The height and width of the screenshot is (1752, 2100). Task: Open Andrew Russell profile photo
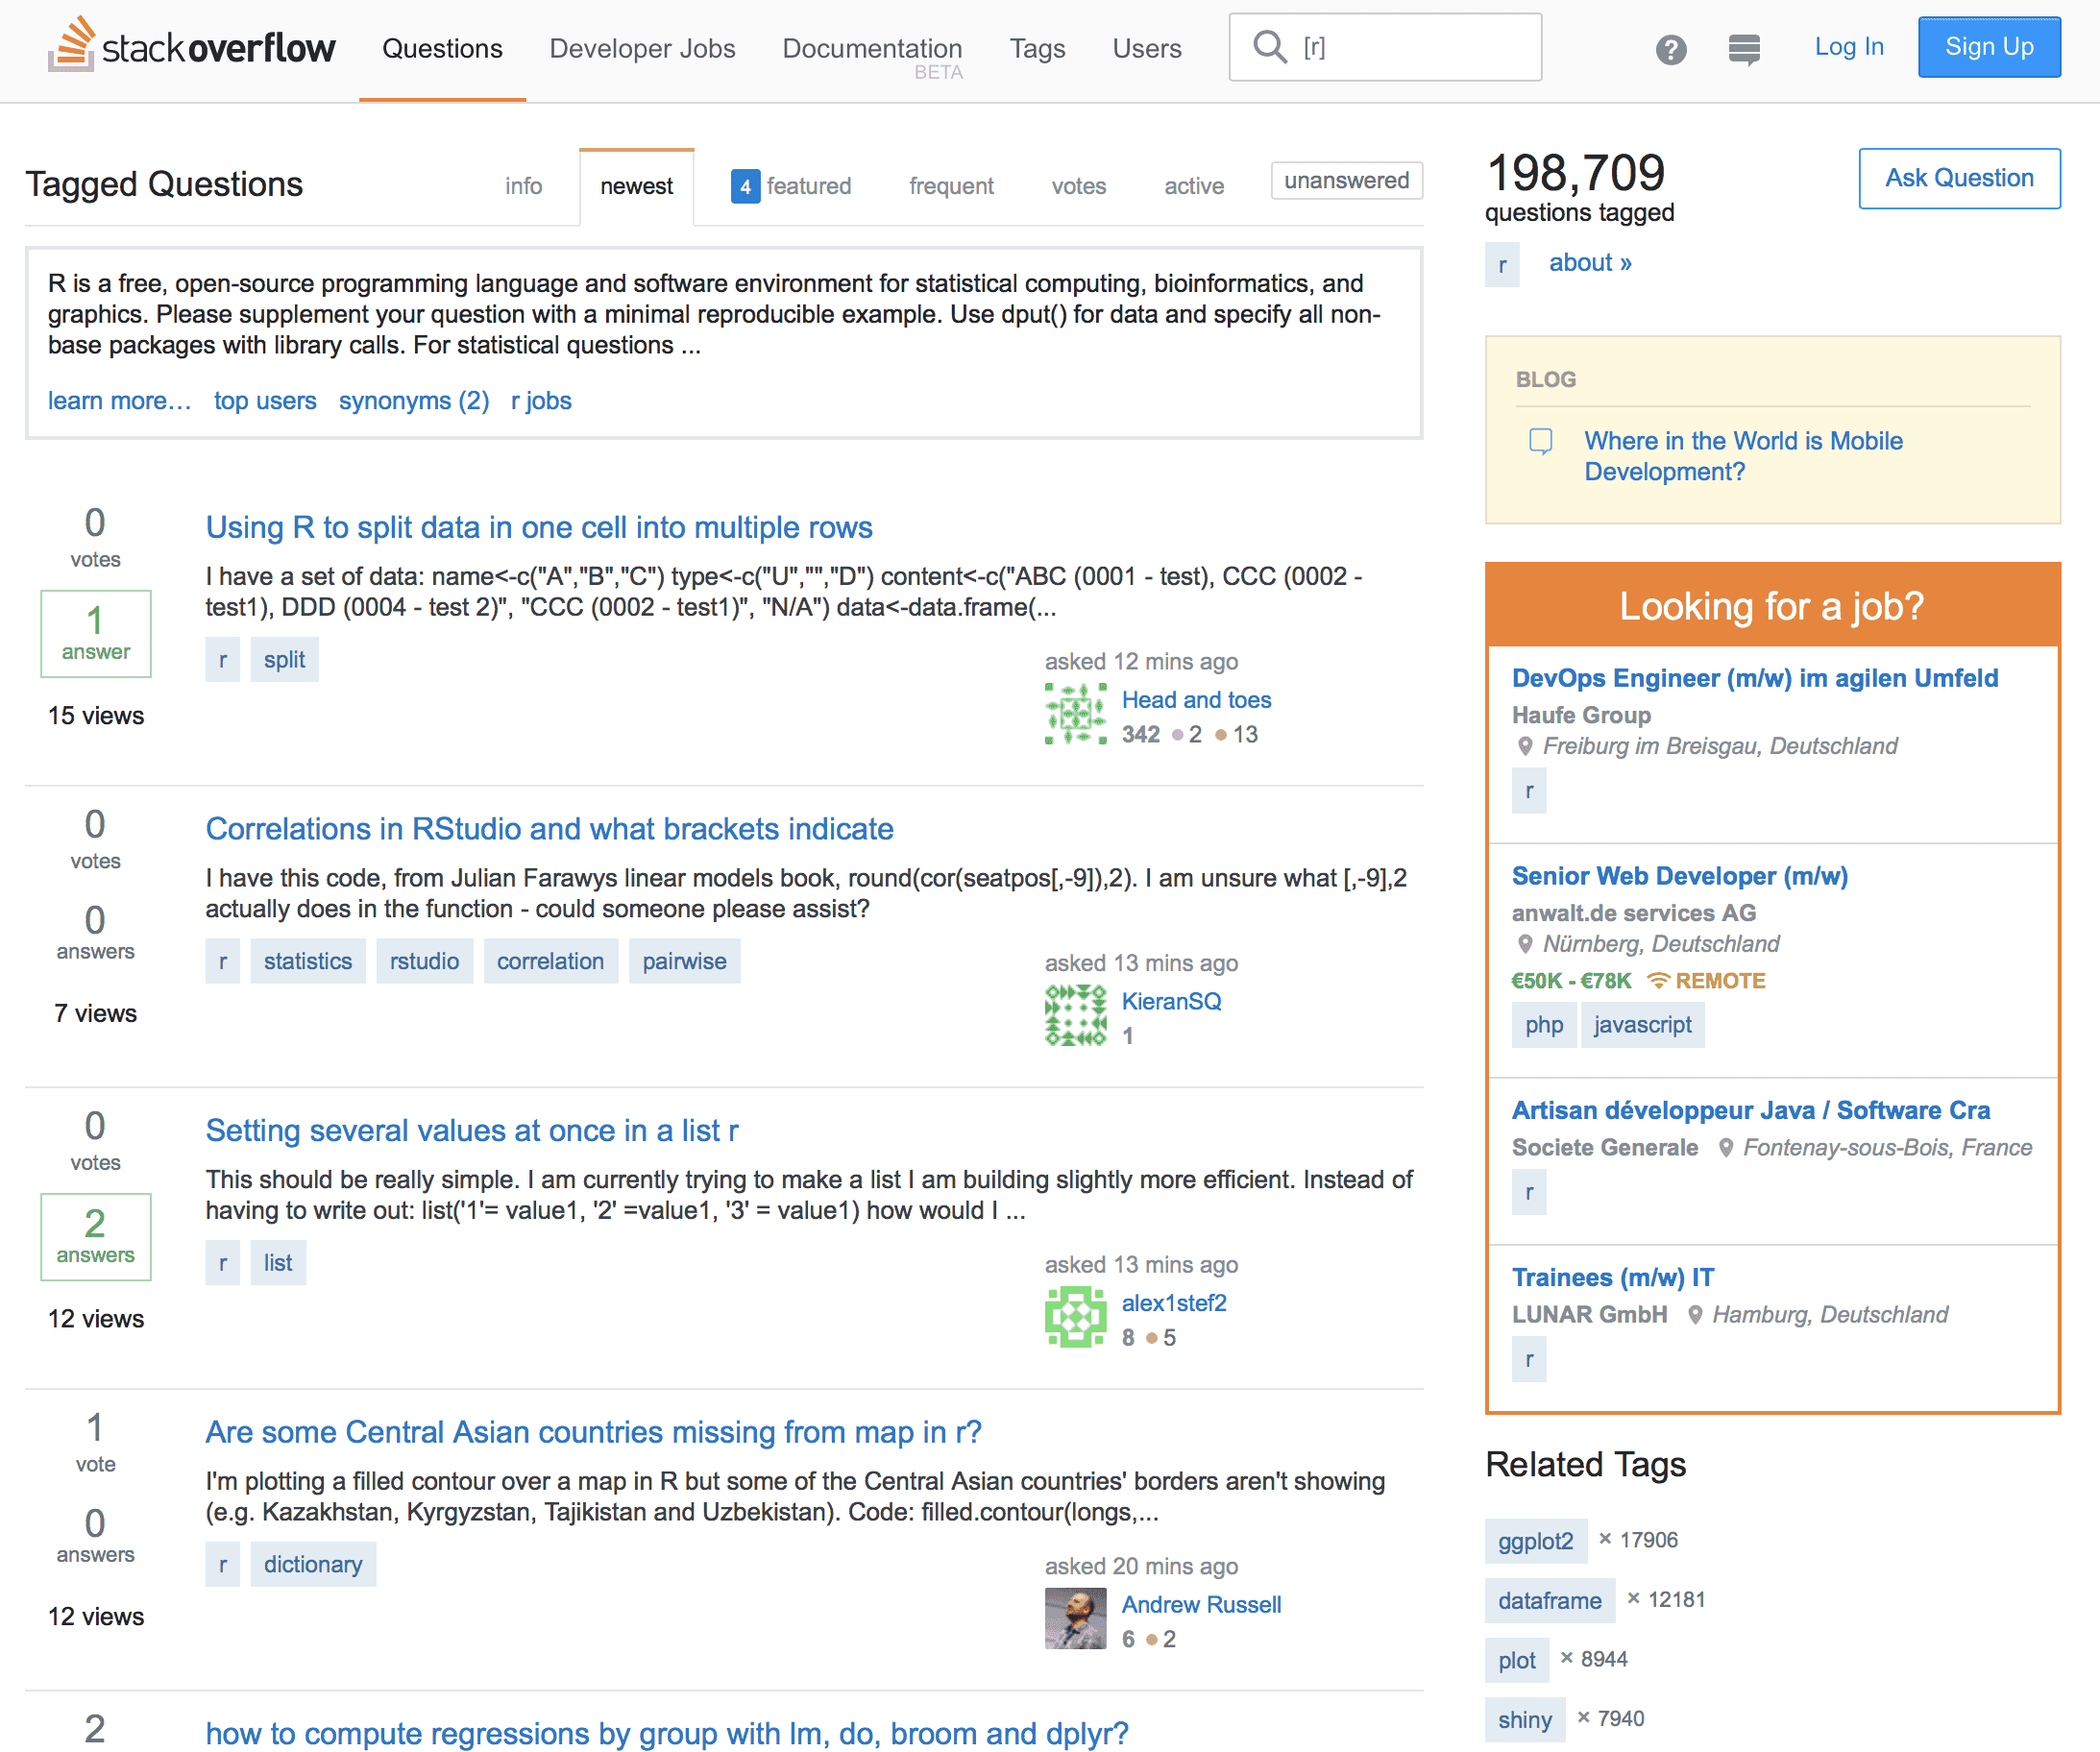point(1075,1618)
